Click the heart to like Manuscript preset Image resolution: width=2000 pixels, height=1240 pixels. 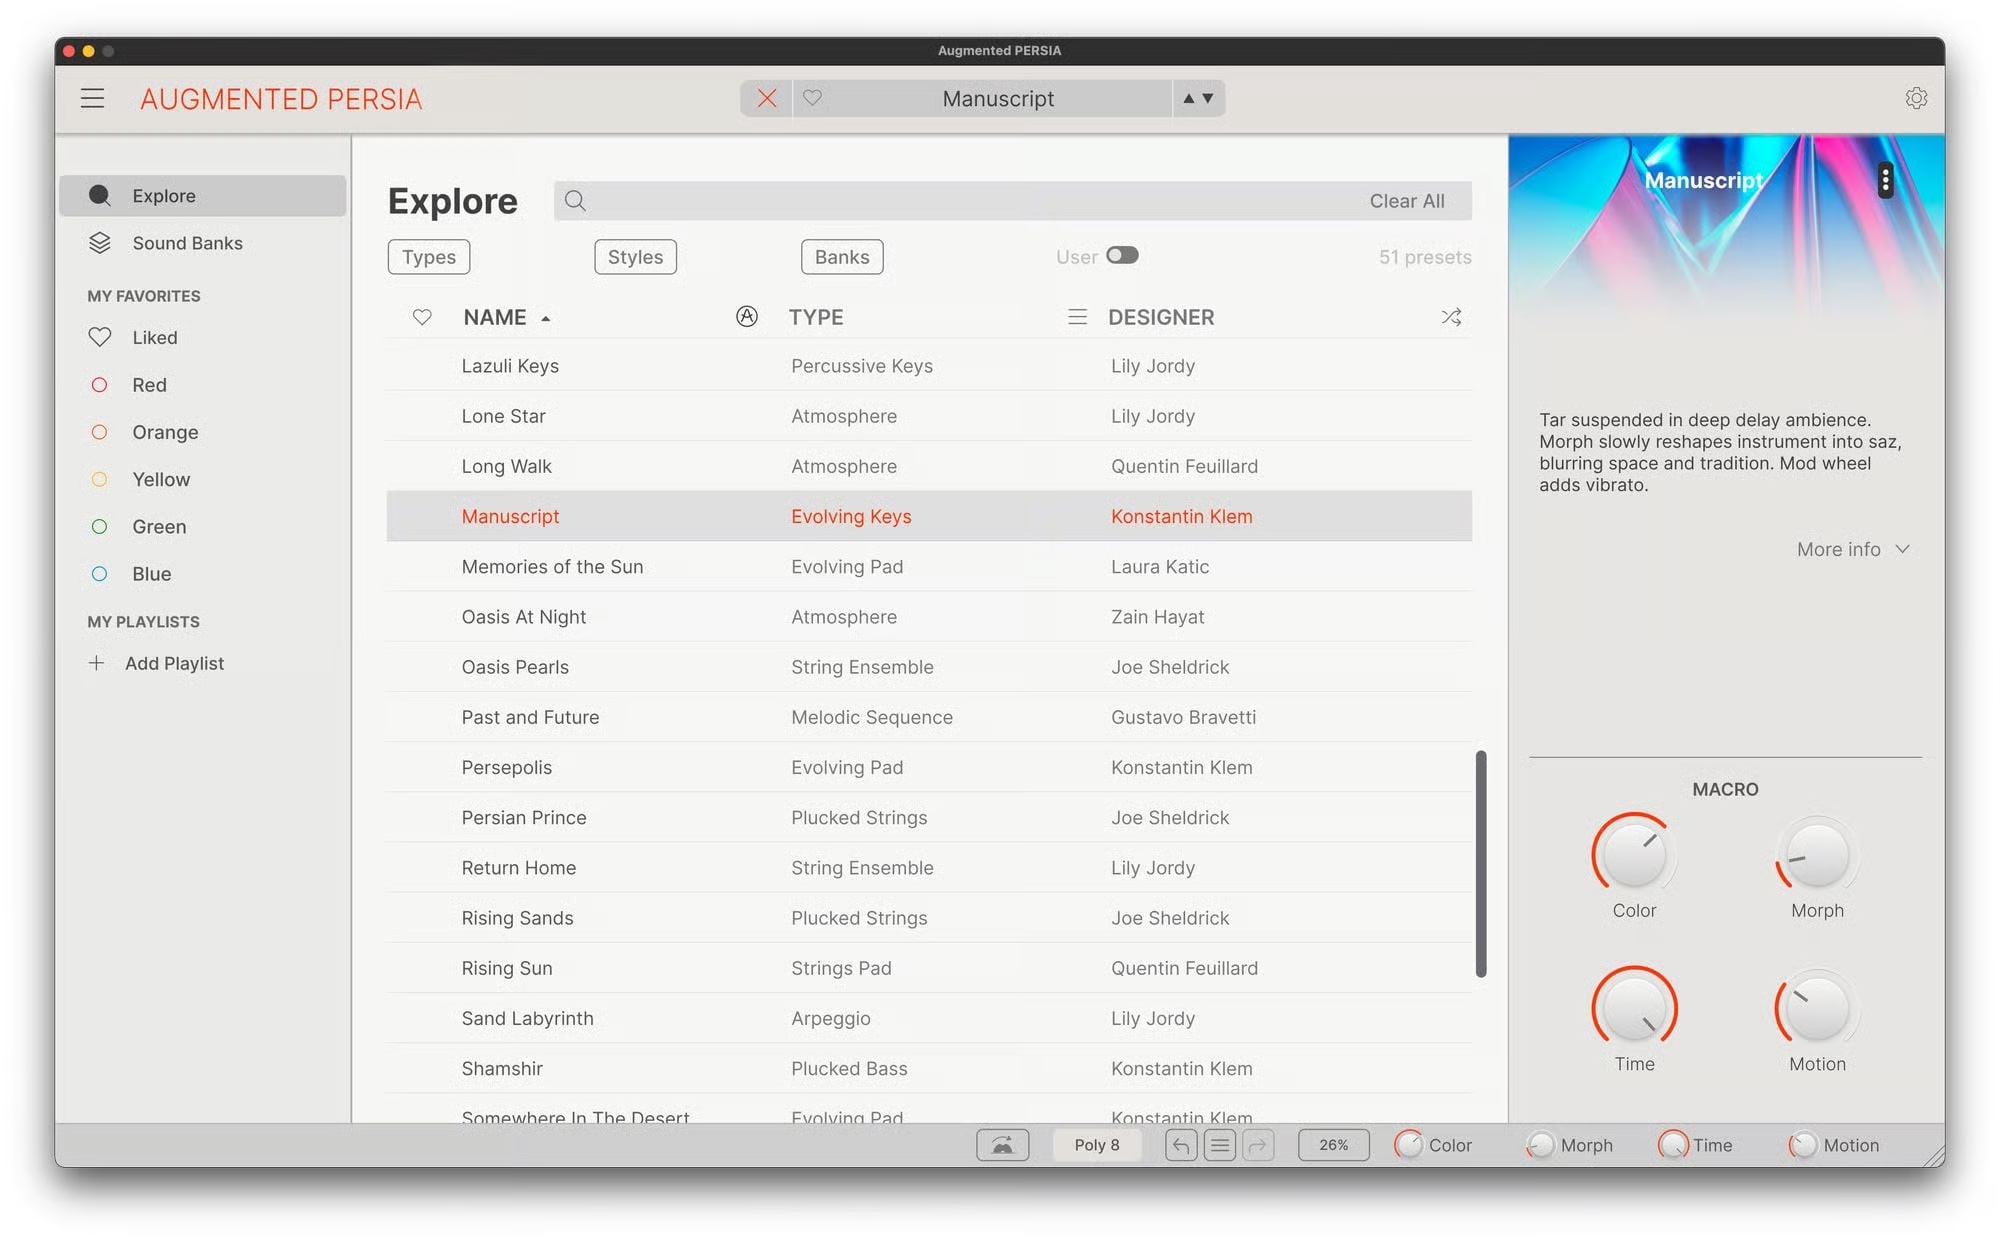click(x=812, y=98)
